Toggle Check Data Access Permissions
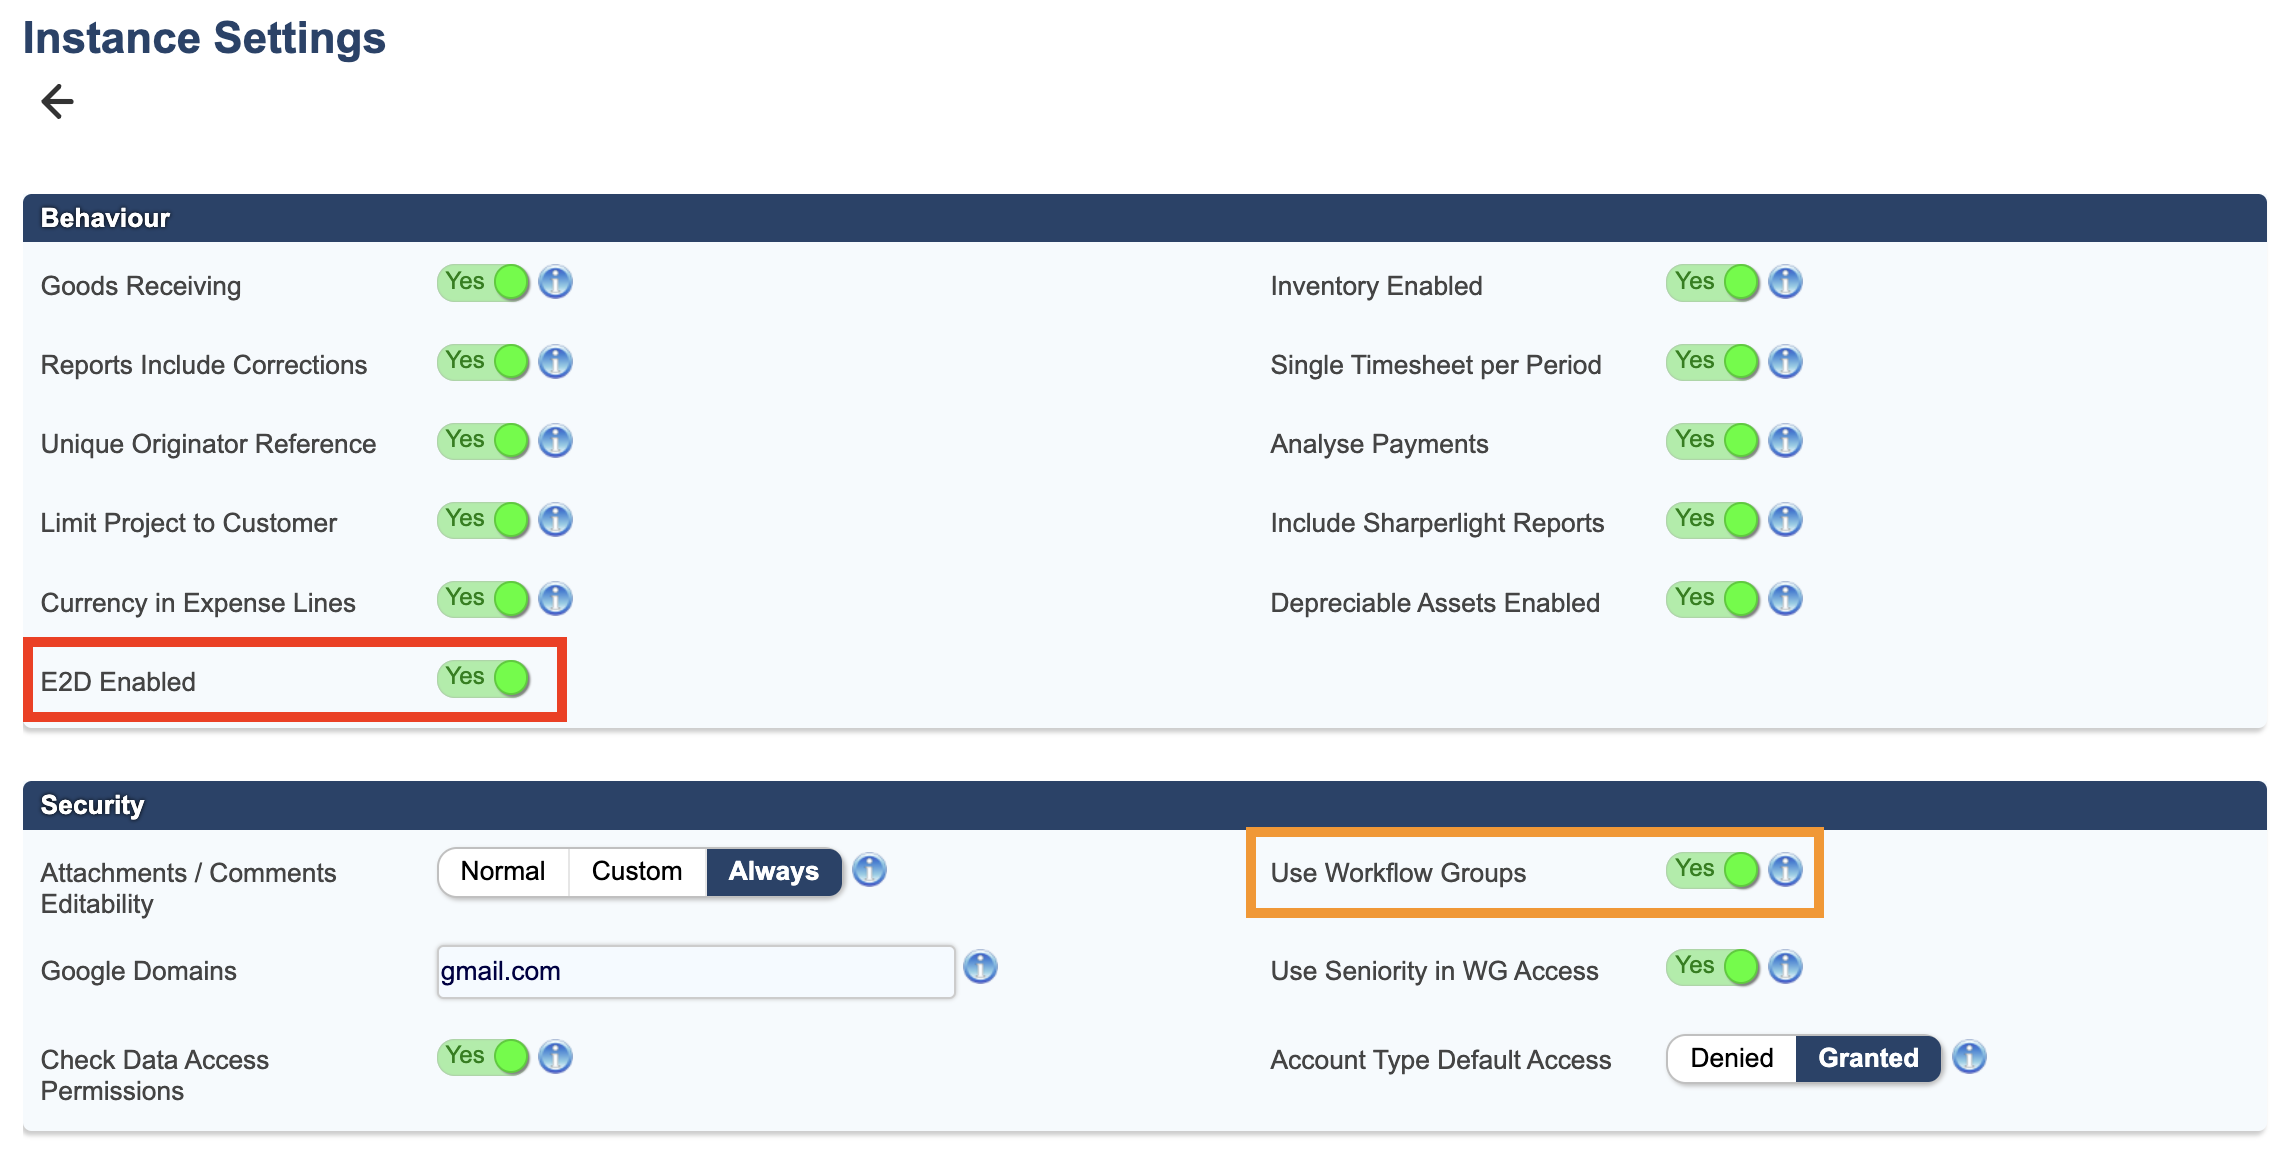This screenshot has height=1160, width=2294. [484, 1056]
